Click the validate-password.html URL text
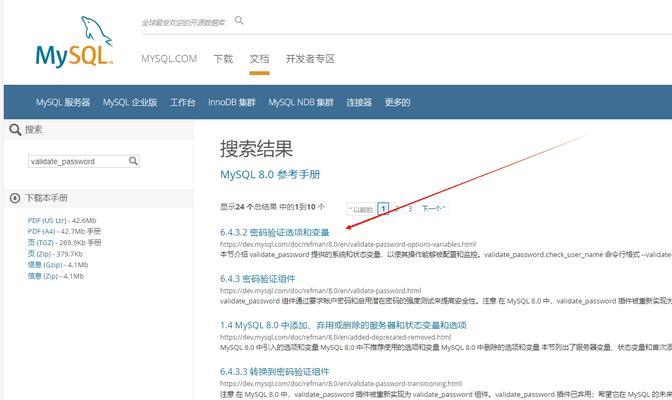Image resolution: width=672 pixels, height=400 pixels. coord(321,291)
